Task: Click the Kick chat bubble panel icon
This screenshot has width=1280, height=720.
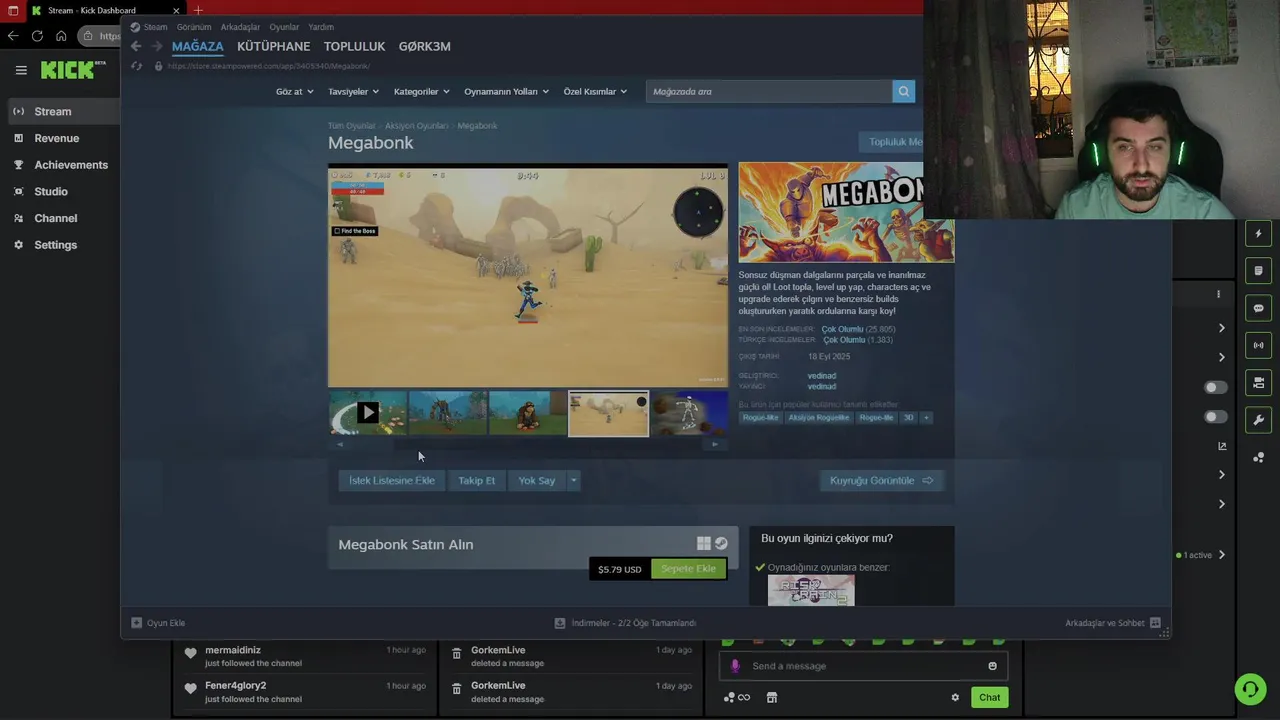Action: (1259, 308)
